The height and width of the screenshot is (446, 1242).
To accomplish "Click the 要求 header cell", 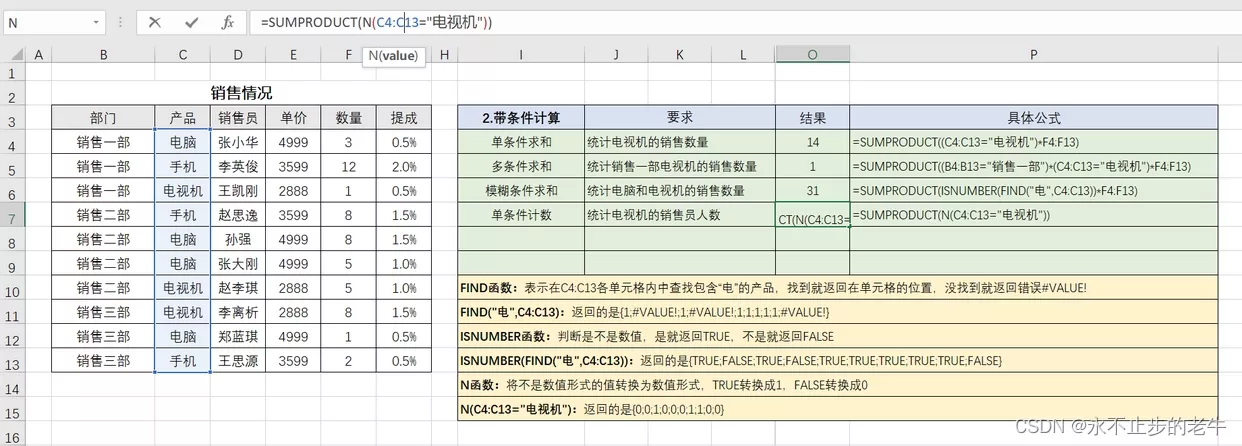I will (680, 118).
